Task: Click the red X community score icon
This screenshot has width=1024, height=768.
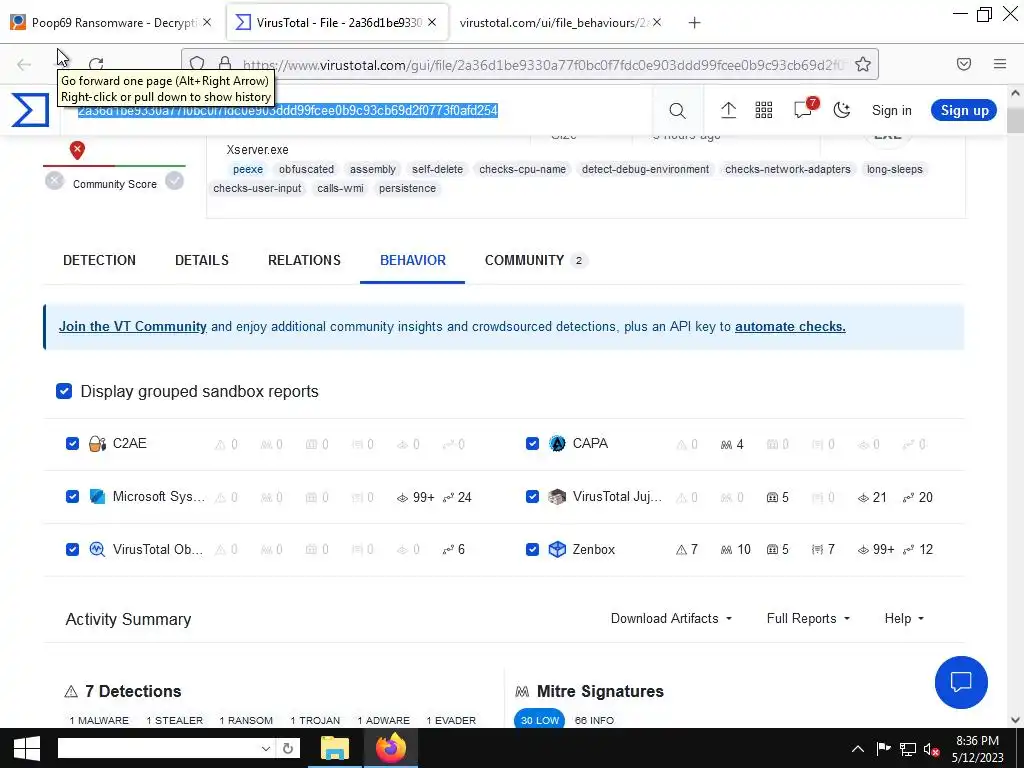Action: [x=77, y=150]
